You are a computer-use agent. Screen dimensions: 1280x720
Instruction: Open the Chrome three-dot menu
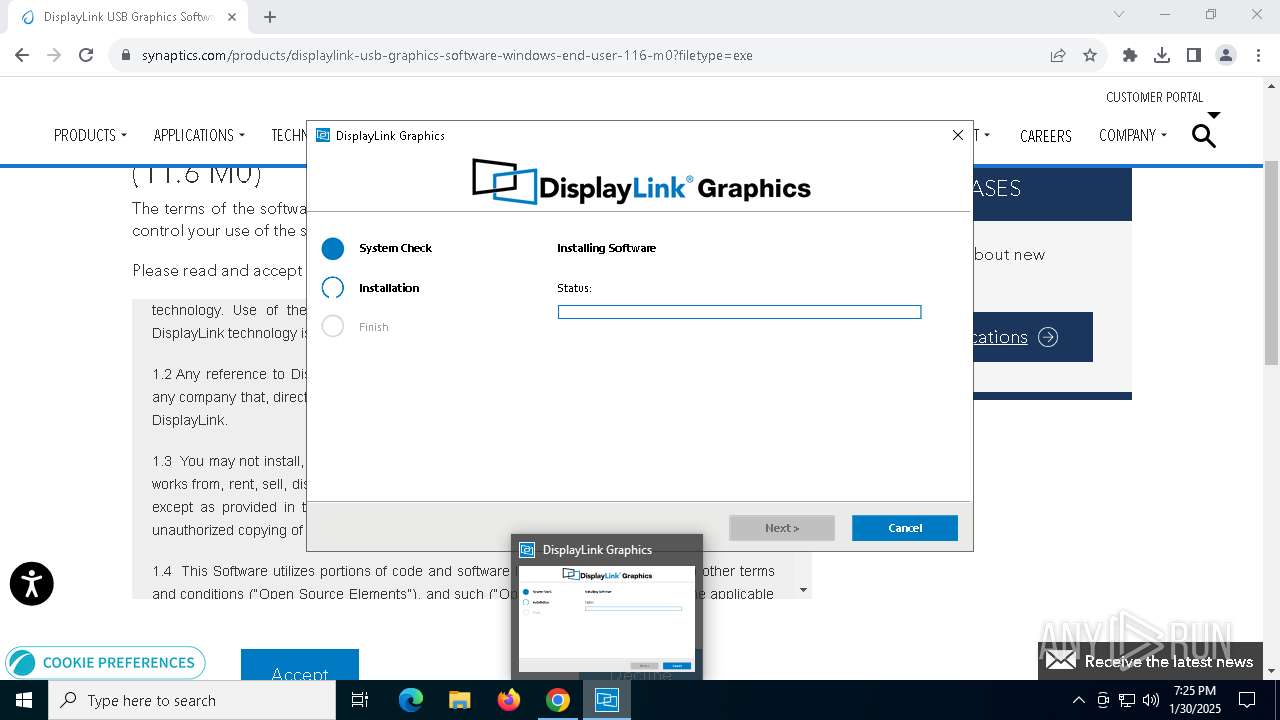[1258, 55]
